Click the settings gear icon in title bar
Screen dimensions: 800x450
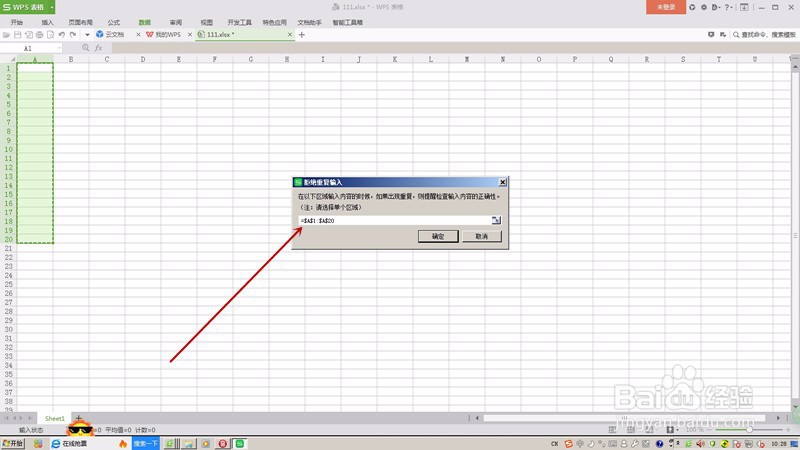(x=704, y=7)
